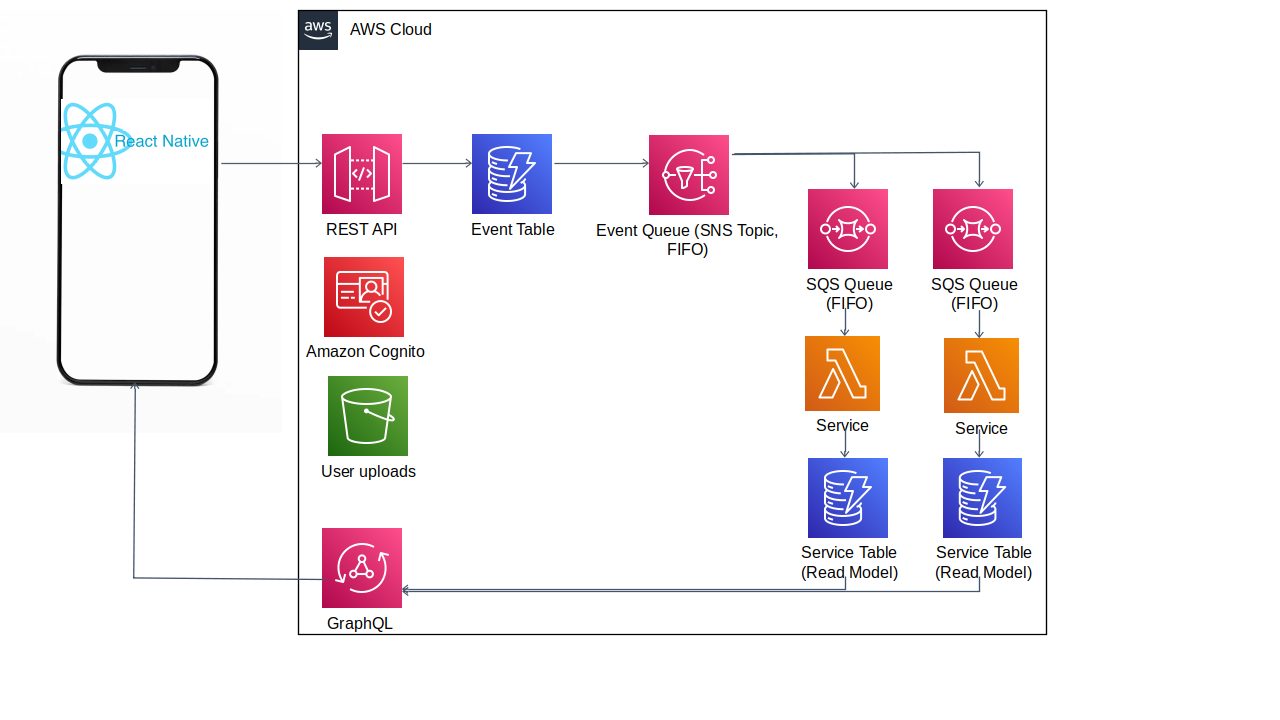Click the right-hand Lambda Service icon
The width and height of the screenshot is (1280, 720).
pos(981,376)
